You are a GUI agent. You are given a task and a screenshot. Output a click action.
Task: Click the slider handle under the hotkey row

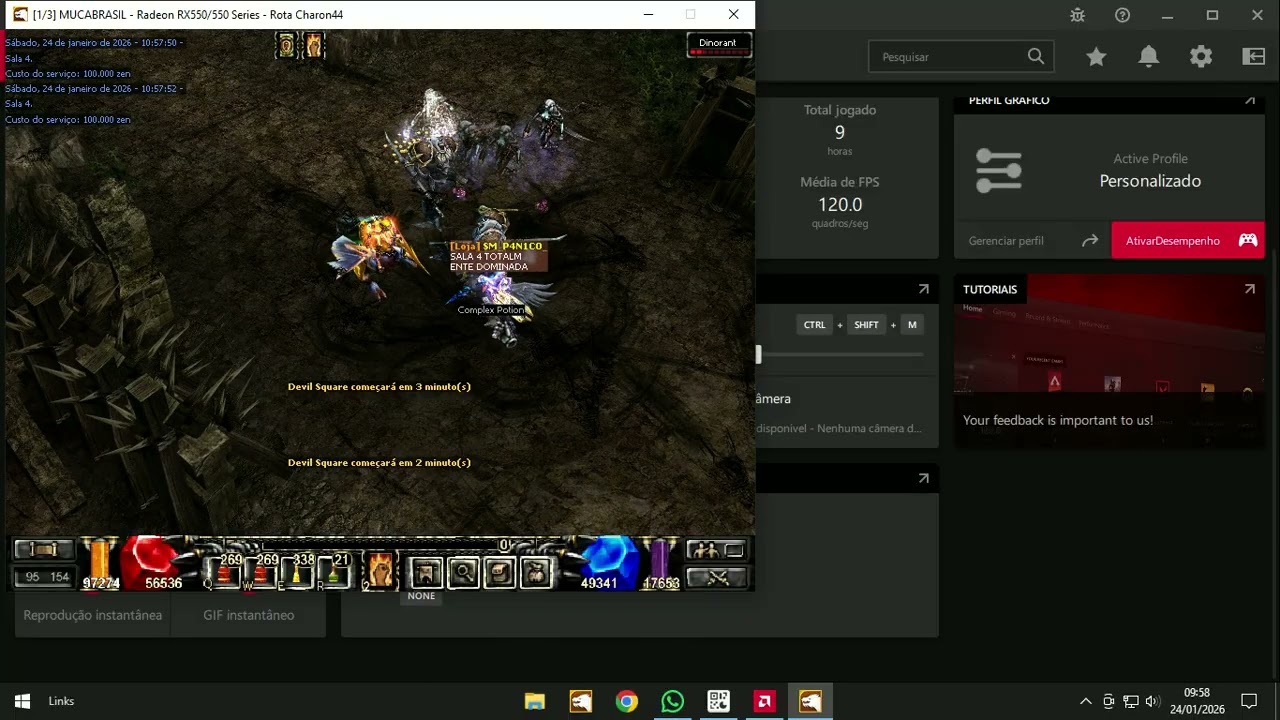point(758,354)
